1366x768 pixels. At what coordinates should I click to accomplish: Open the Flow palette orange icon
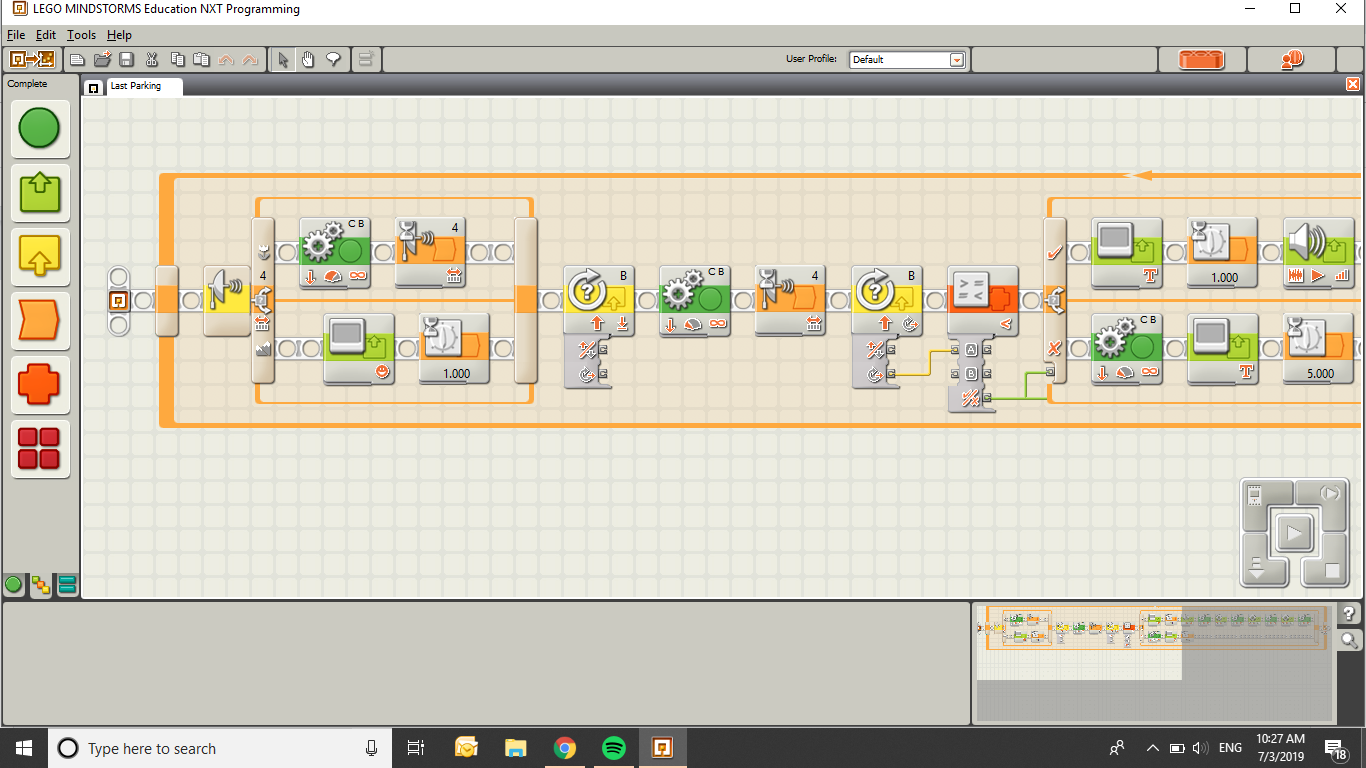40,320
